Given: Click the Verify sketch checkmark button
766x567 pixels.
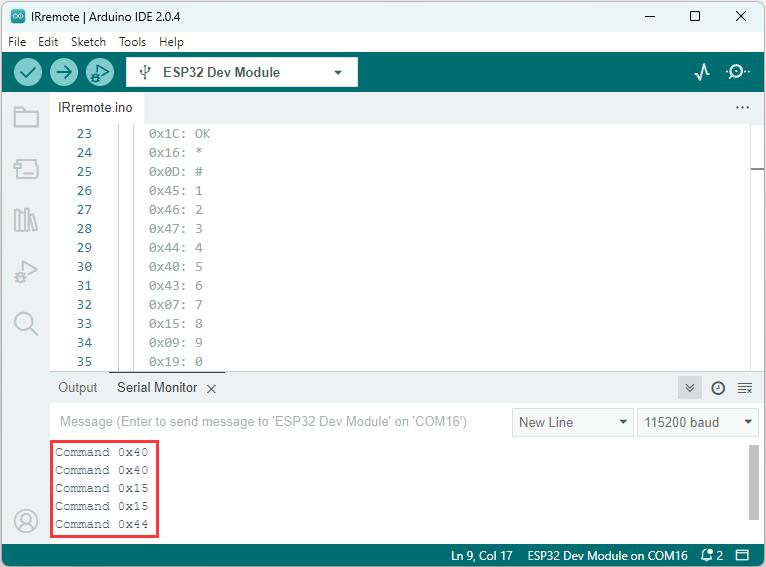Looking at the screenshot, I should 28,72.
